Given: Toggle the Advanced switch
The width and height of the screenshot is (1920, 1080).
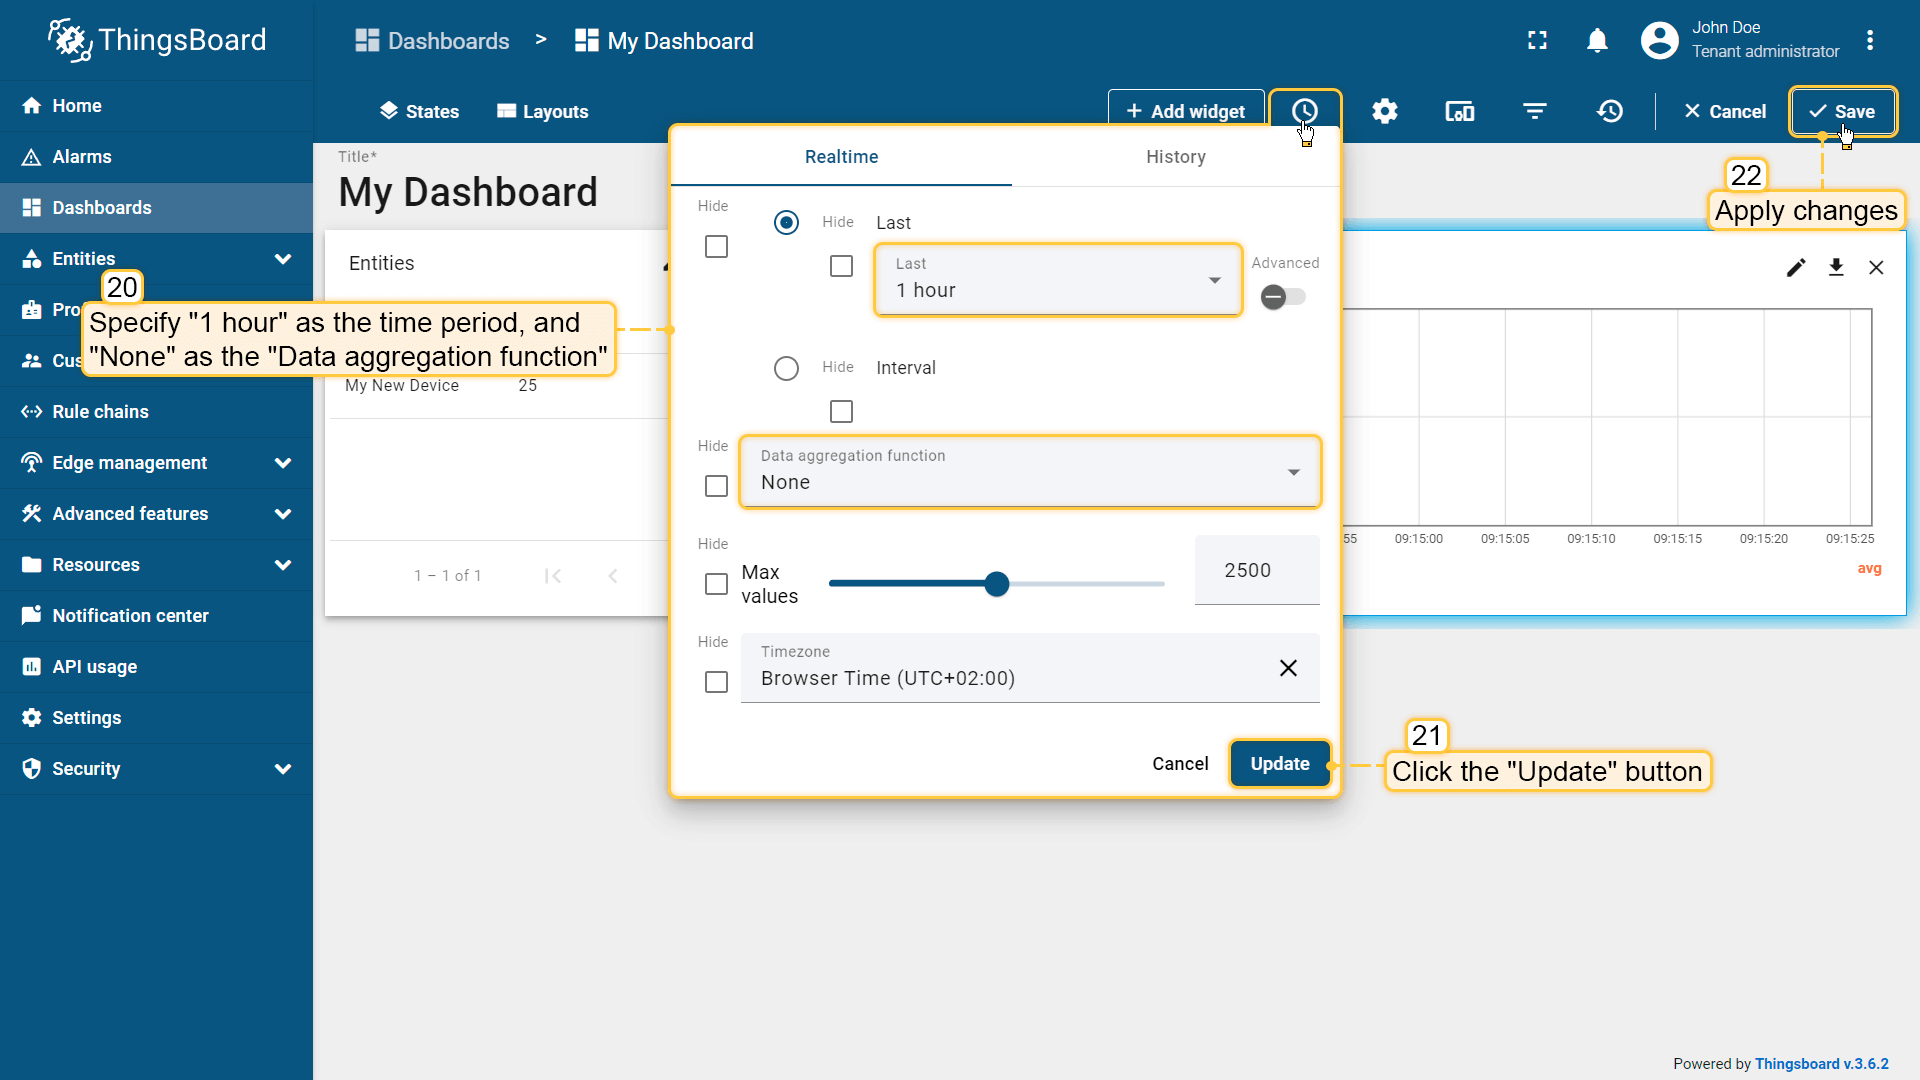Looking at the screenshot, I should pyautogui.click(x=1283, y=297).
